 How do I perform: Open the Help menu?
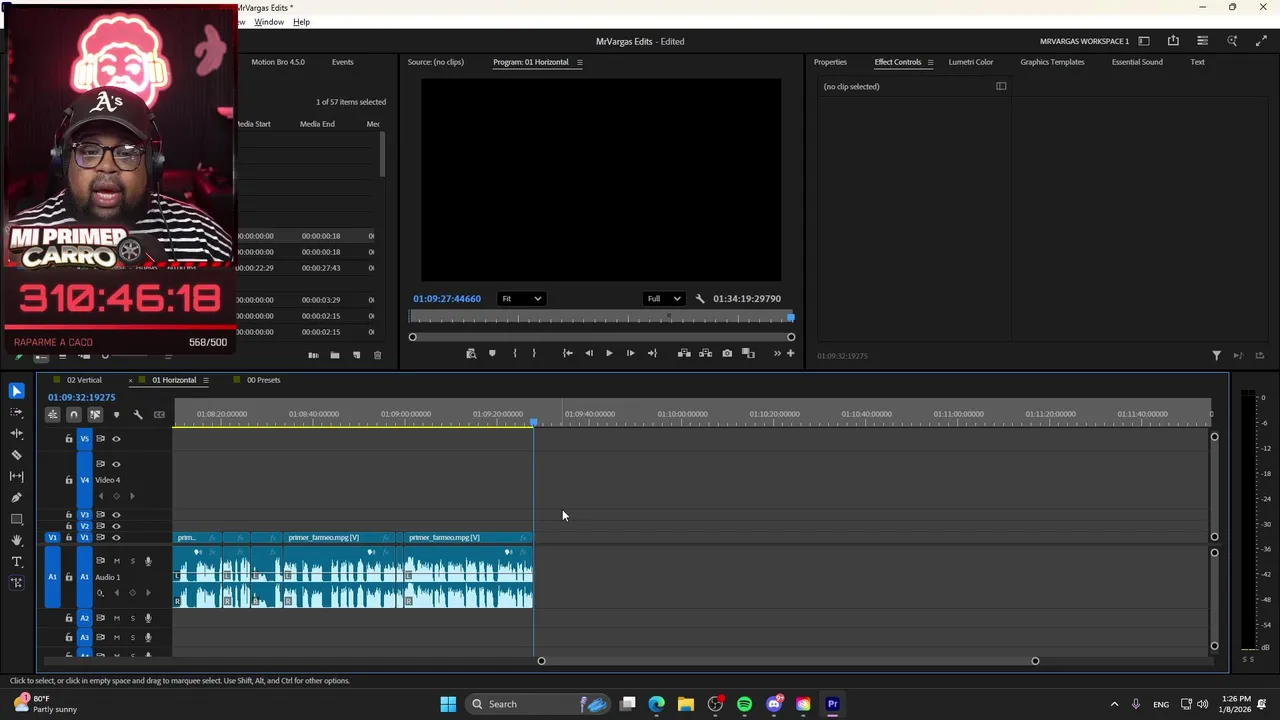[x=301, y=22]
